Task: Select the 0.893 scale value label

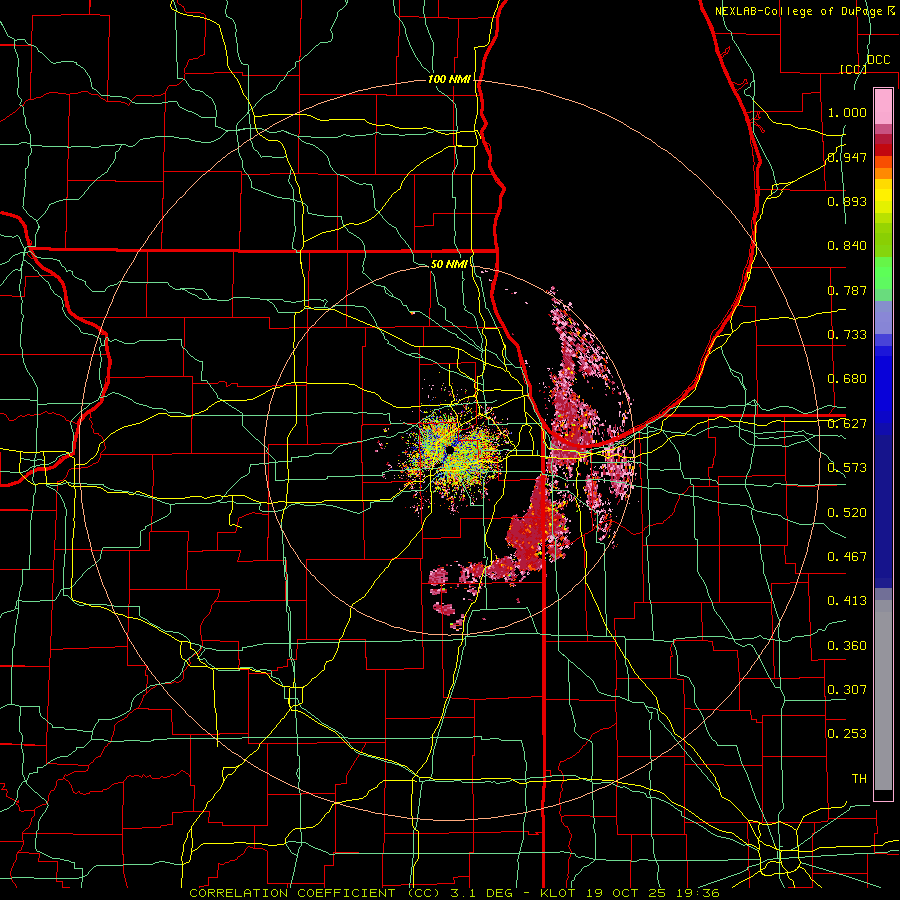Action: [847, 201]
